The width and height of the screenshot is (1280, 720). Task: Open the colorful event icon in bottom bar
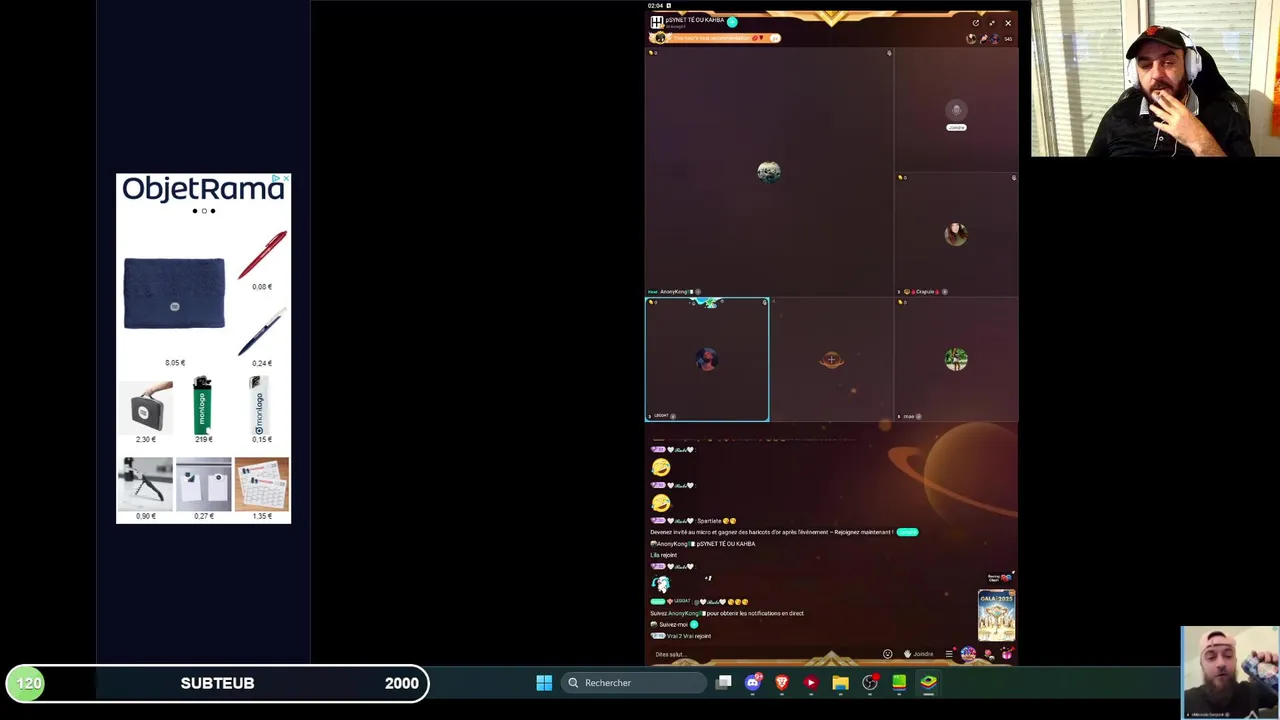click(x=968, y=654)
